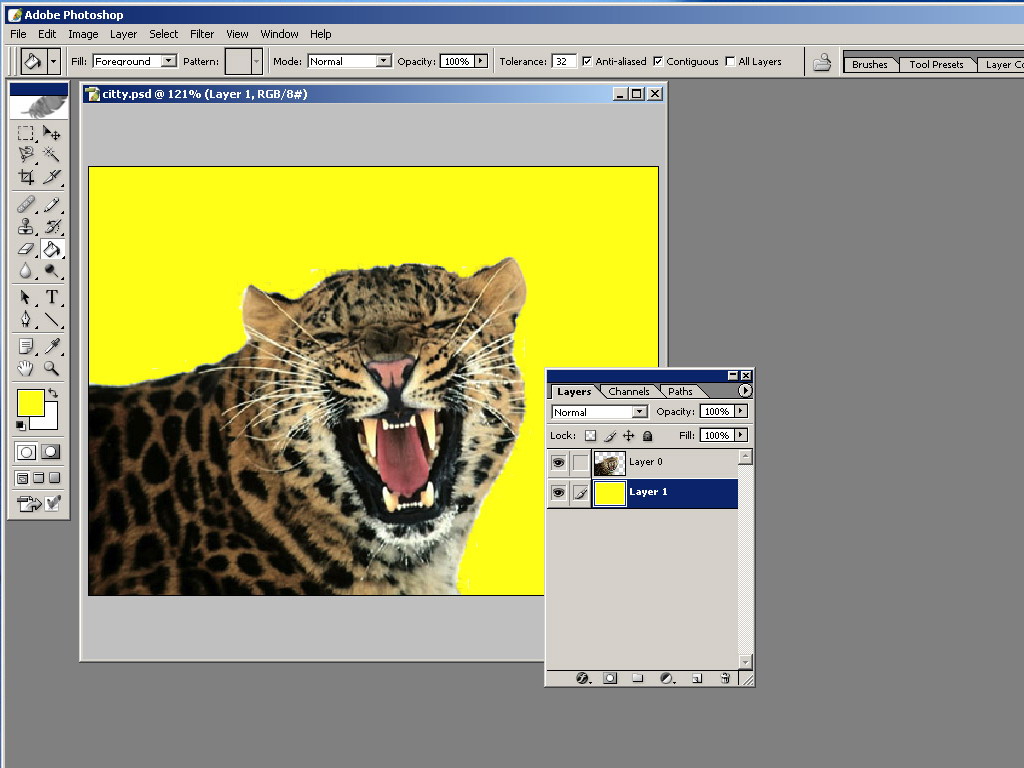Open the options bar Mode dropdown
The width and height of the screenshot is (1024, 768).
pos(383,61)
